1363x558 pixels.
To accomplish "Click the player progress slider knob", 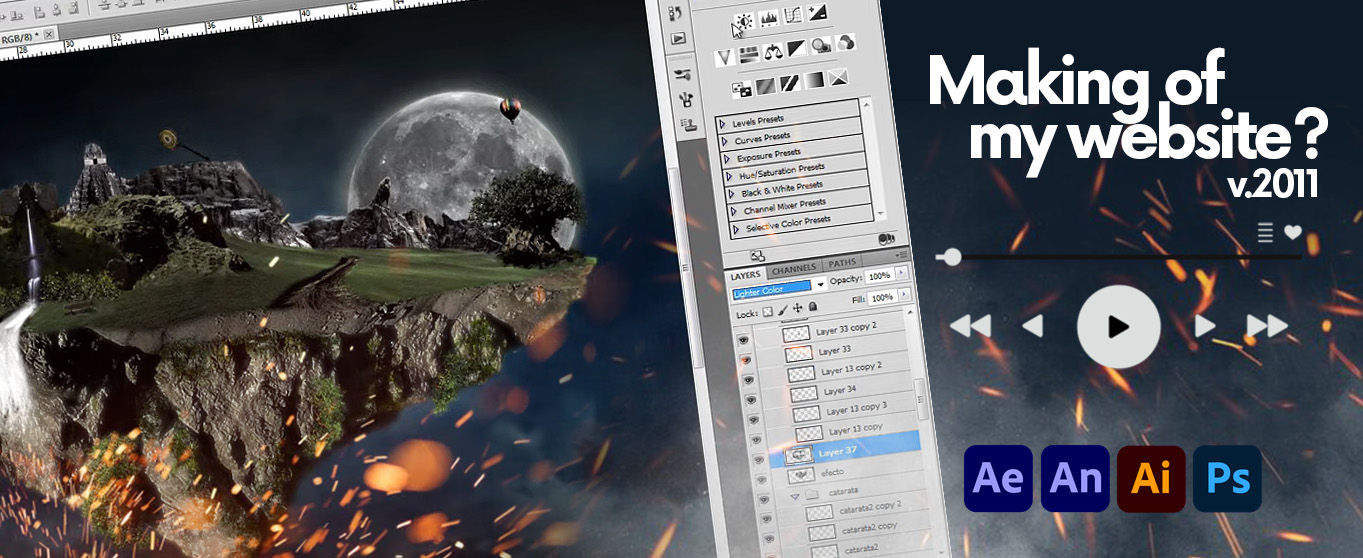I will click(x=952, y=257).
